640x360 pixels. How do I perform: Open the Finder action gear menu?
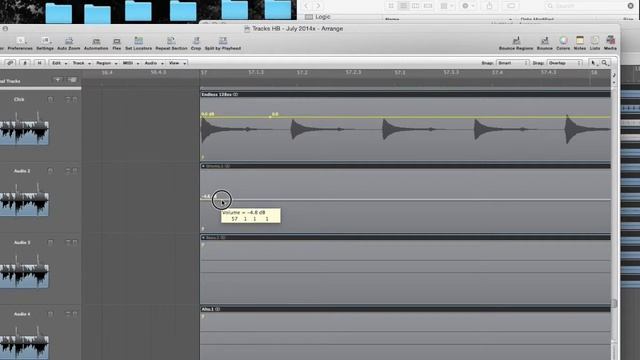point(468,6)
